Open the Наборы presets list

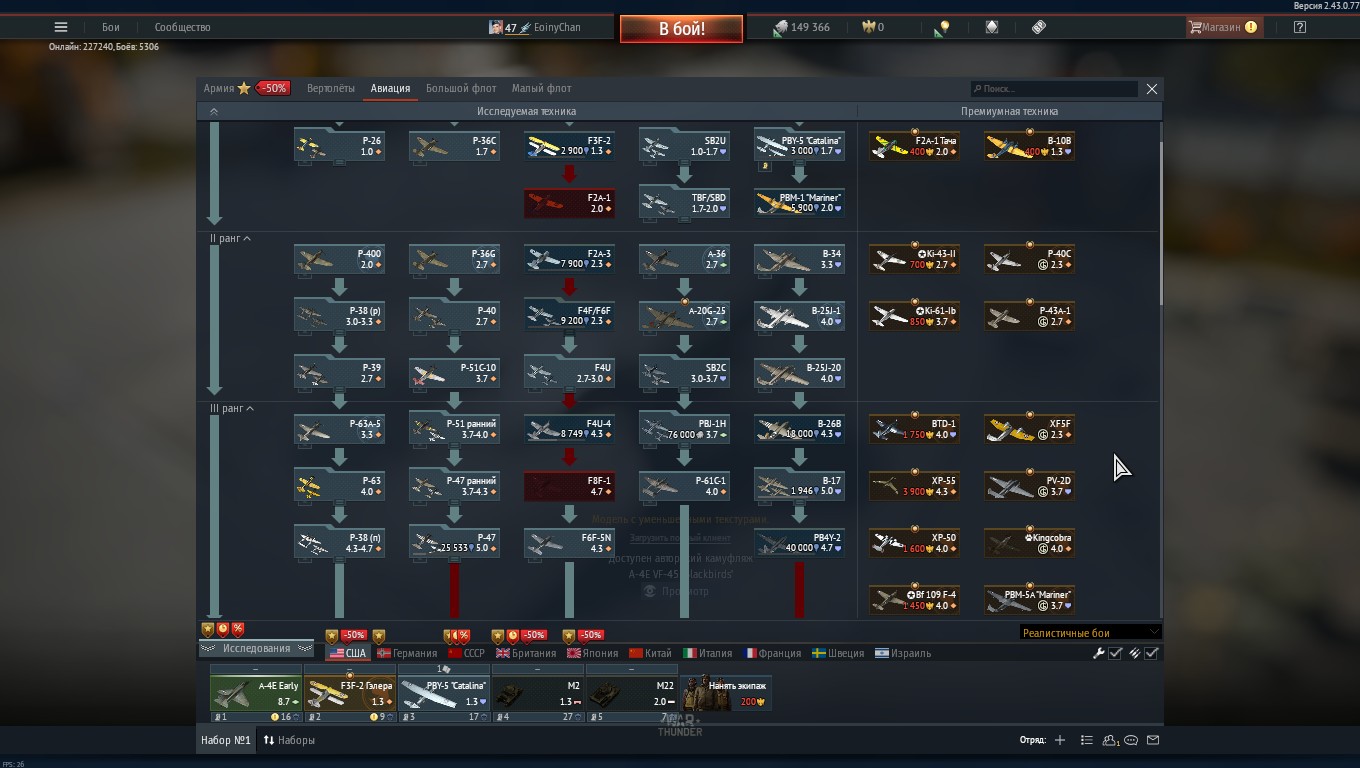(289, 740)
